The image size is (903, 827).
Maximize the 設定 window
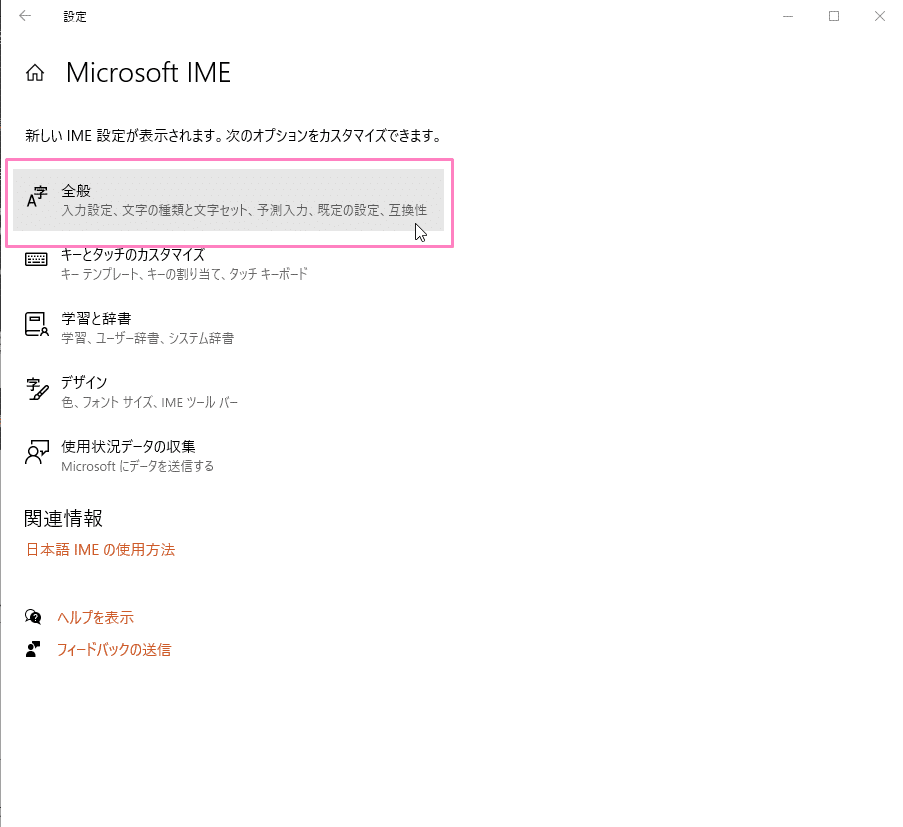[834, 16]
